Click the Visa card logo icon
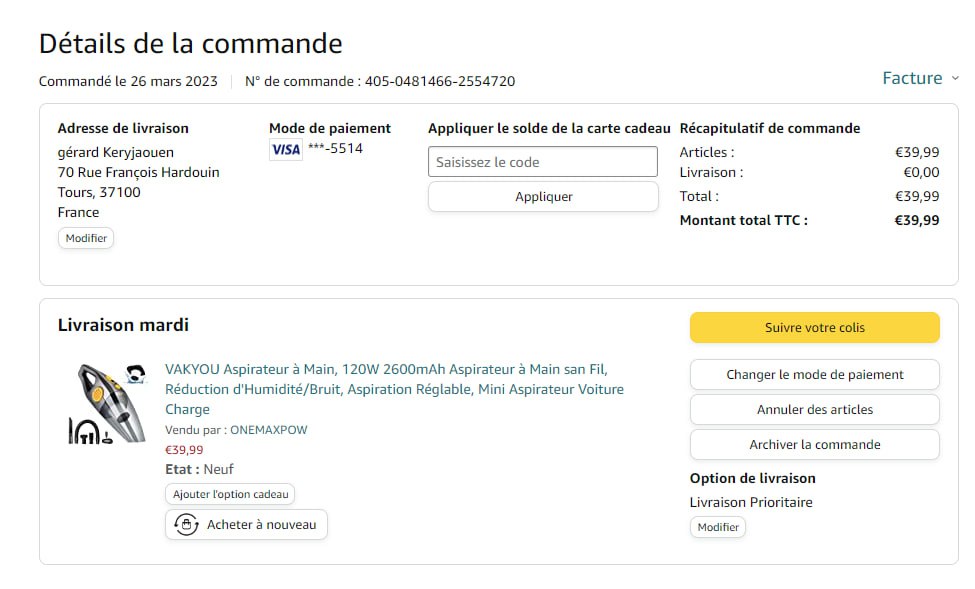Viewport: 975px width, 589px height. coord(286,150)
